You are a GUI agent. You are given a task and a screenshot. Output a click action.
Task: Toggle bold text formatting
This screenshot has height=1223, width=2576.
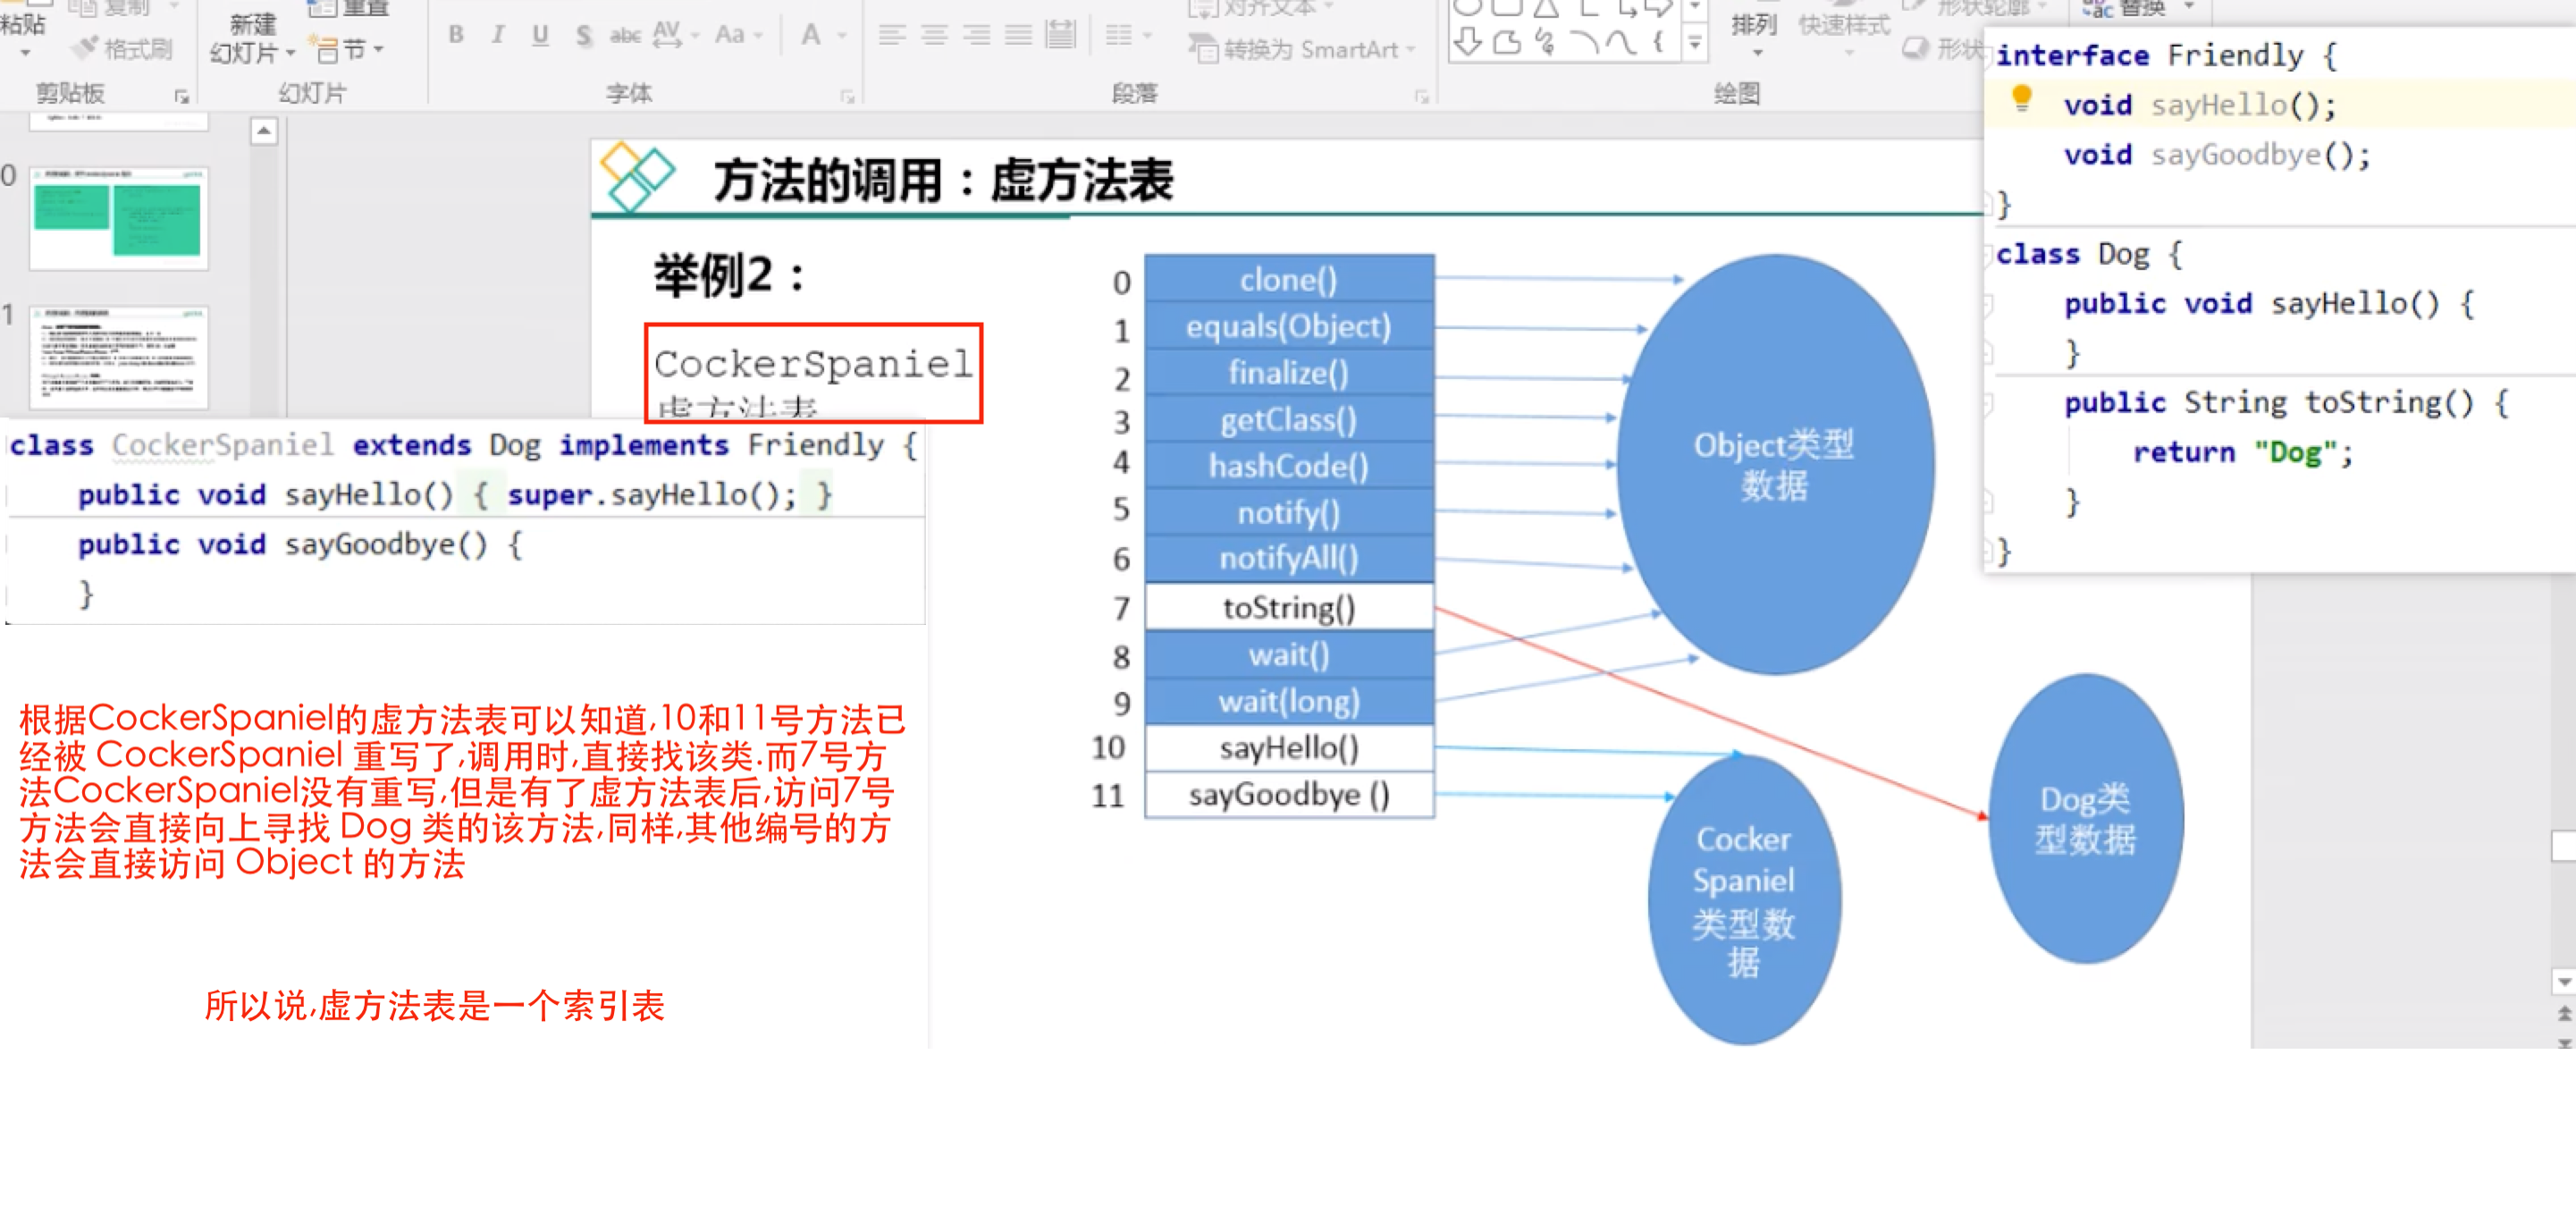(456, 35)
